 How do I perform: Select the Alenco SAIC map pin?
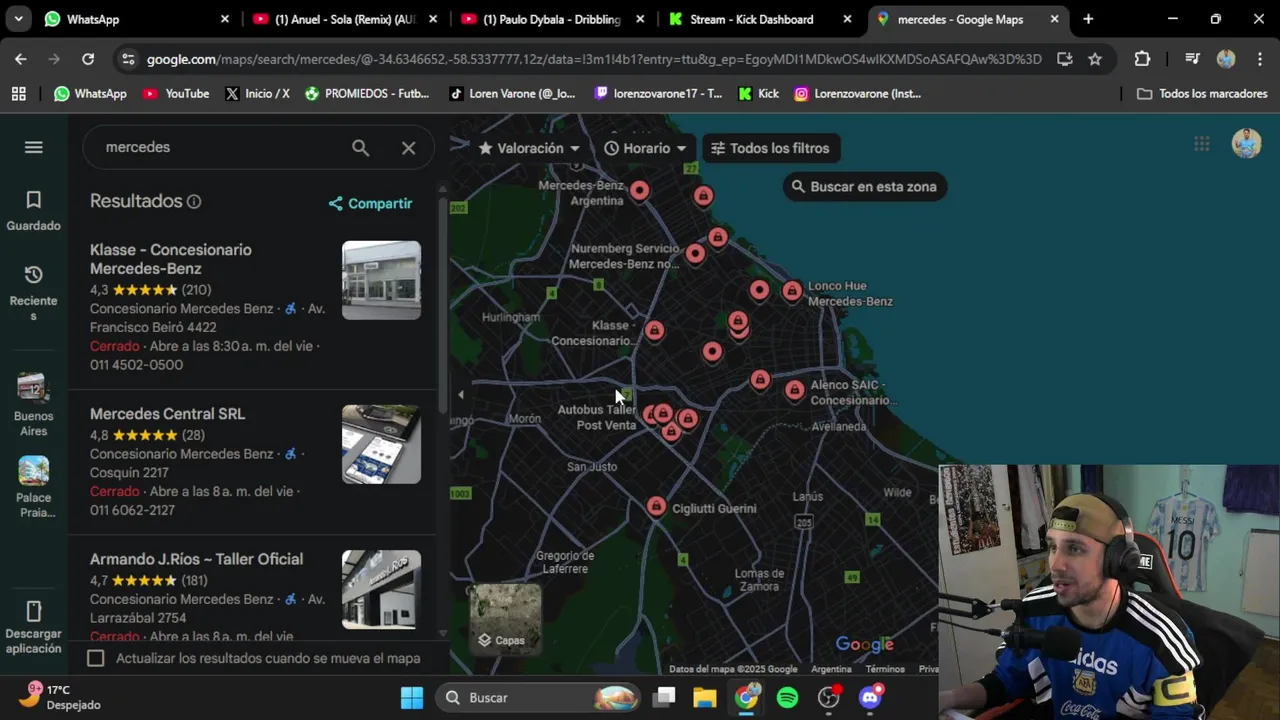pos(794,390)
